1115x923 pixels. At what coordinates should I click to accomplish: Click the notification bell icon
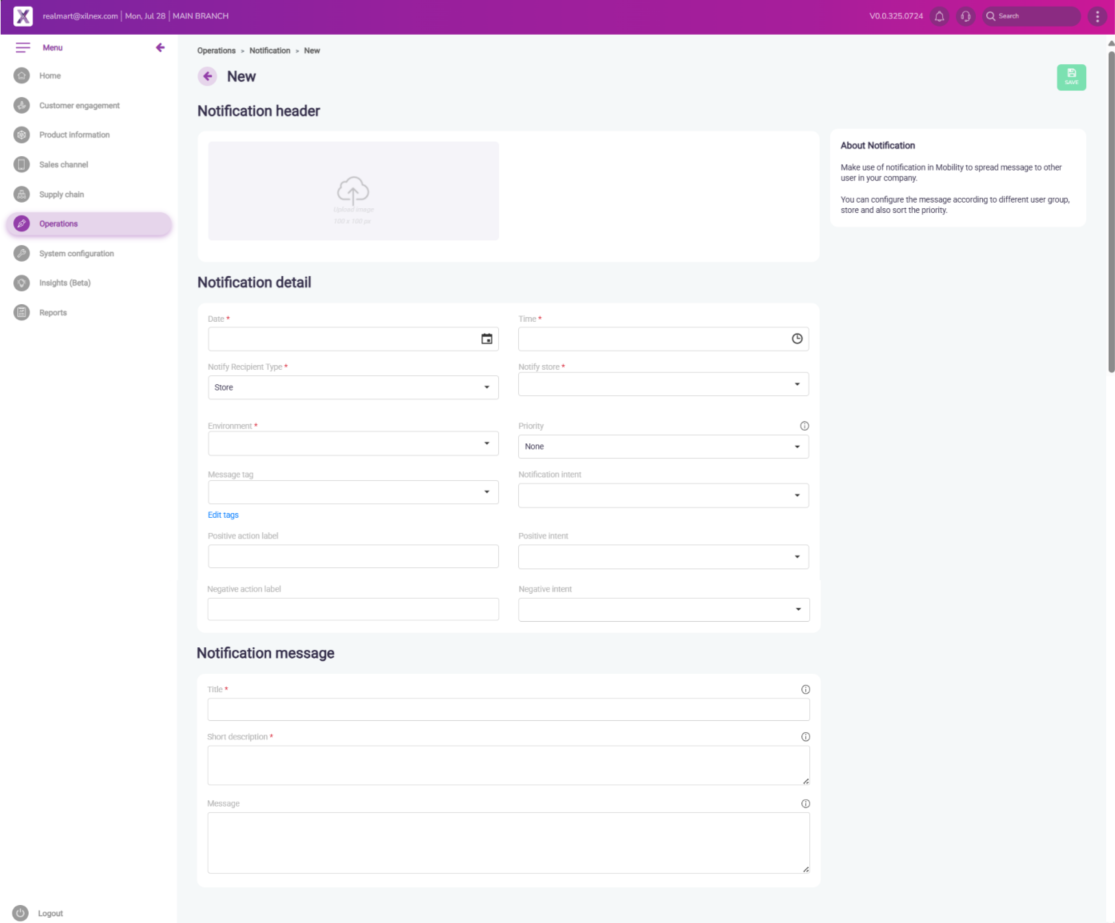tap(939, 16)
